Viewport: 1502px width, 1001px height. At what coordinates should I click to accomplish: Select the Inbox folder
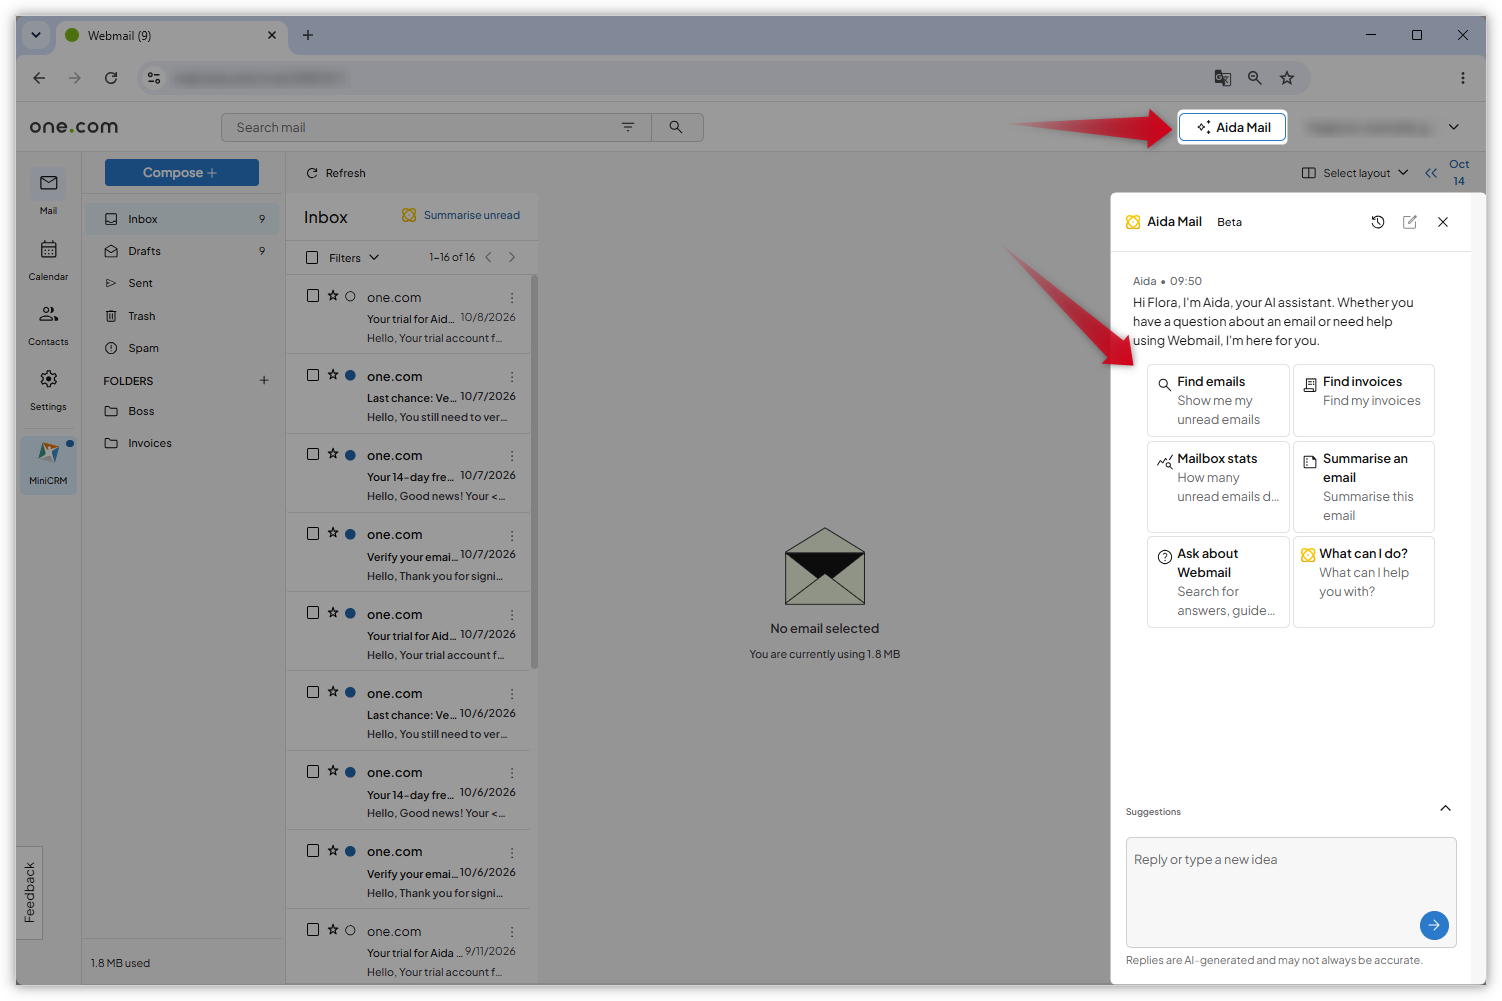tap(181, 219)
